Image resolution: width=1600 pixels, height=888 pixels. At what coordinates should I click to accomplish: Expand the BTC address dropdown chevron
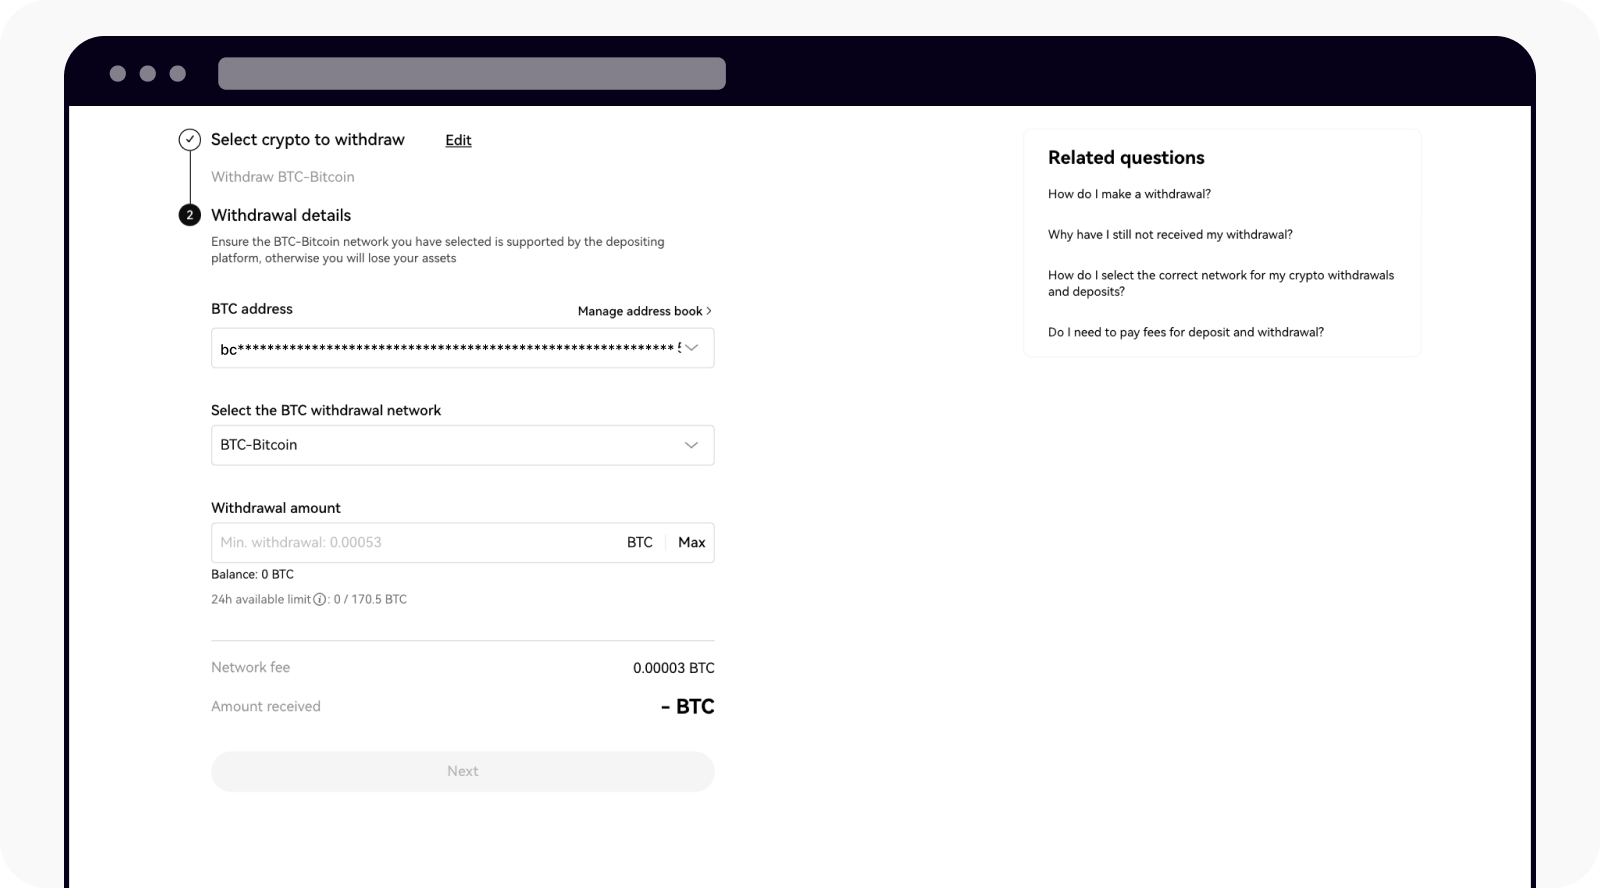(x=691, y=348)
